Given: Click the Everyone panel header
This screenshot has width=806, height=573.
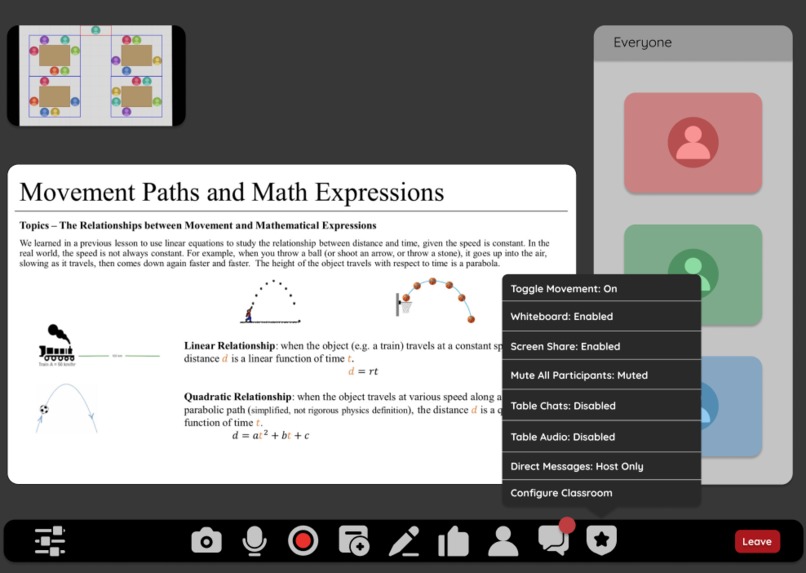Looking at the screenshot, I should 693,43.
